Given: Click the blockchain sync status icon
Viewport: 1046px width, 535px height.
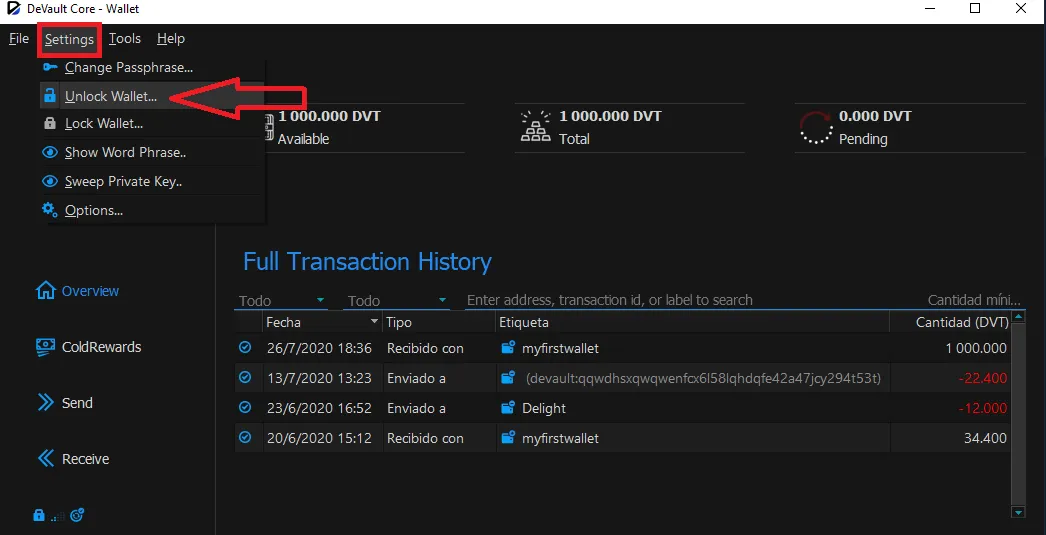Looking at the screenshot, I should [77, 515].
